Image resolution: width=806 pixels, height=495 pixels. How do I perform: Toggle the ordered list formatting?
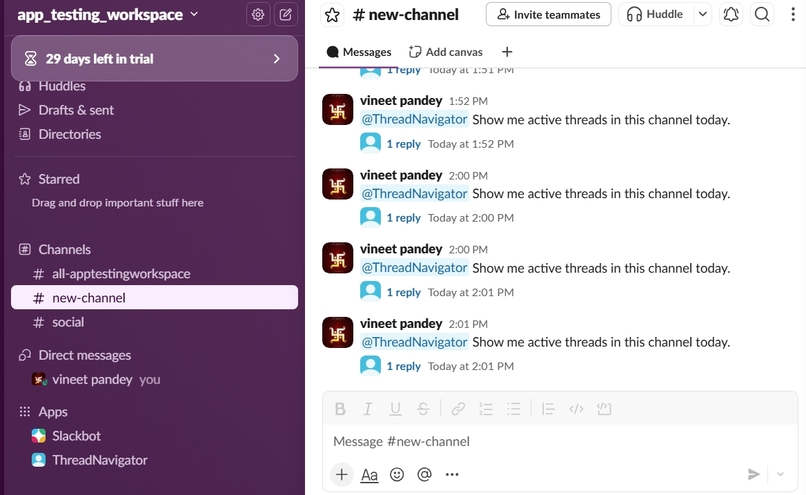486,409
